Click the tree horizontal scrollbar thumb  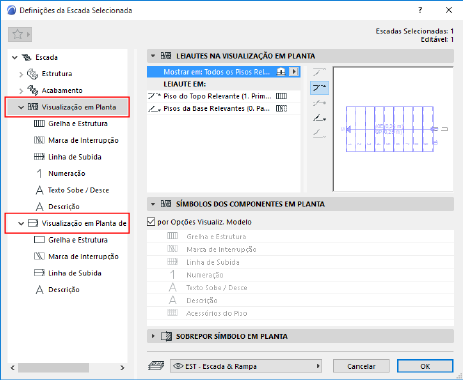point(53,368)
